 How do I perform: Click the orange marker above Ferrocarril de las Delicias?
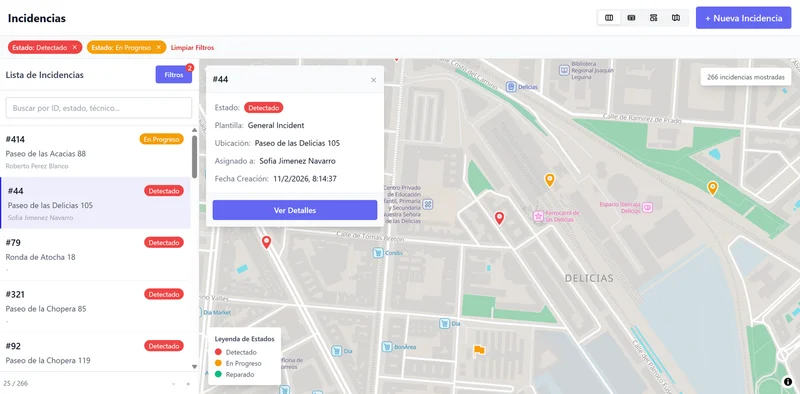coord(549,180)
